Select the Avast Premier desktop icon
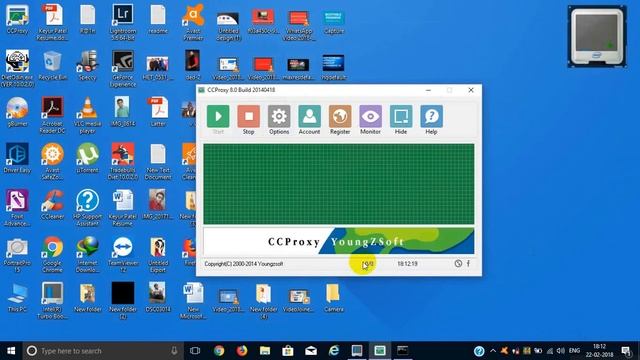Screen dimensions: 640x360 coord(193,22)
